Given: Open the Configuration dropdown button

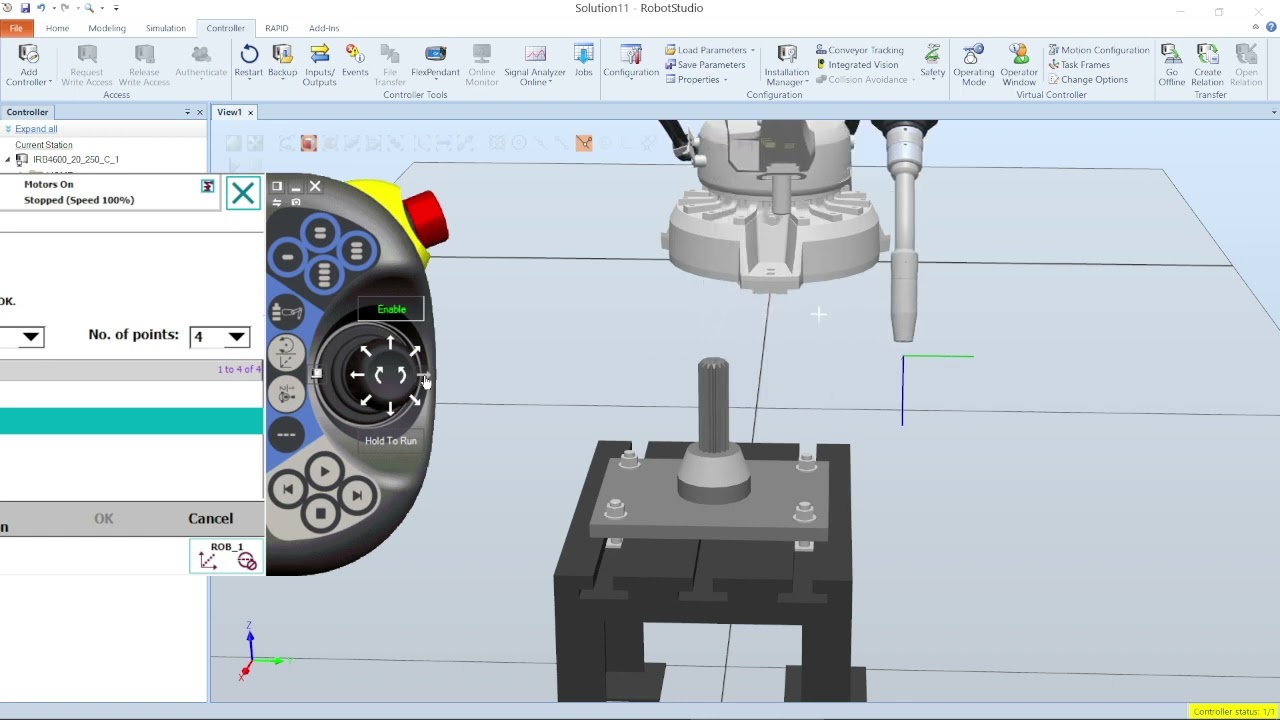Looking at the screenshot, I should click(631, 61).
